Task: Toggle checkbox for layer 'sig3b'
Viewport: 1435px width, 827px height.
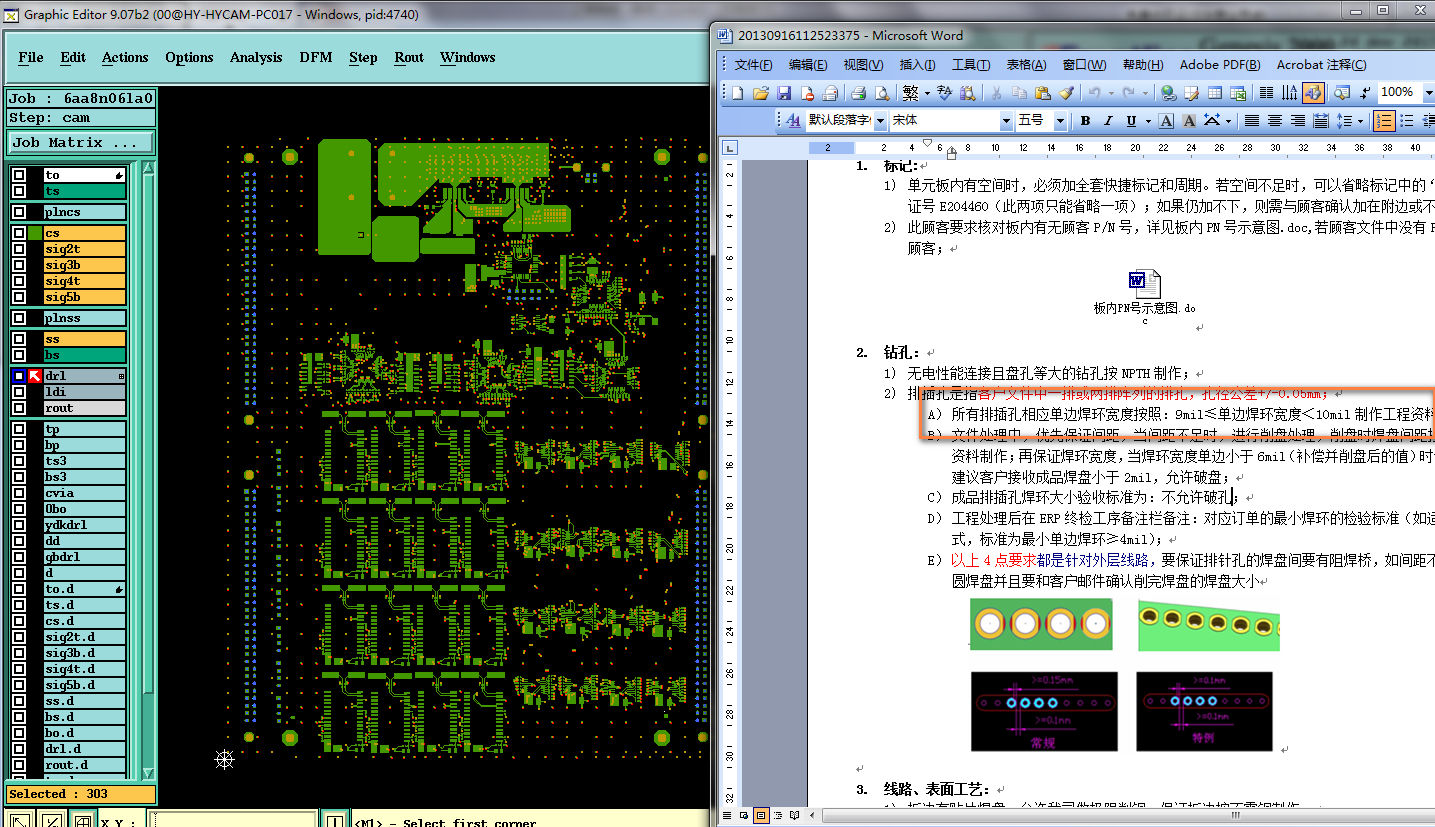Action: click(18, 265)
